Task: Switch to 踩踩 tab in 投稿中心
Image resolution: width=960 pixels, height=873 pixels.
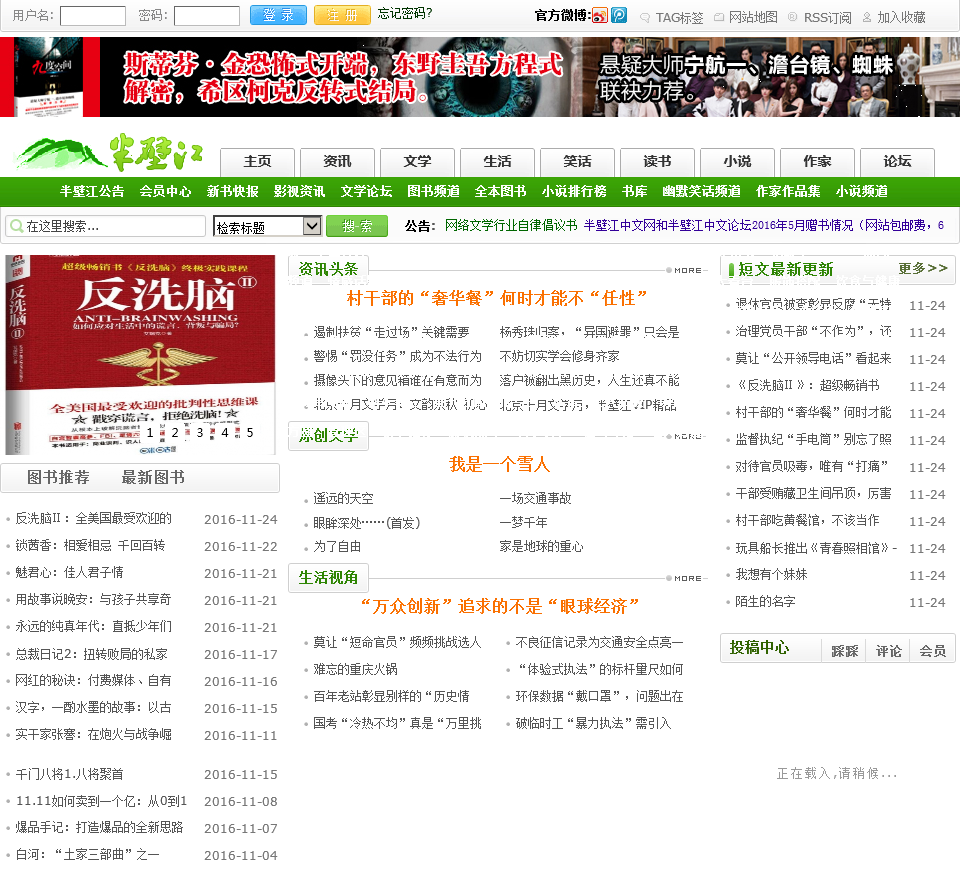Action: (844, 651)
